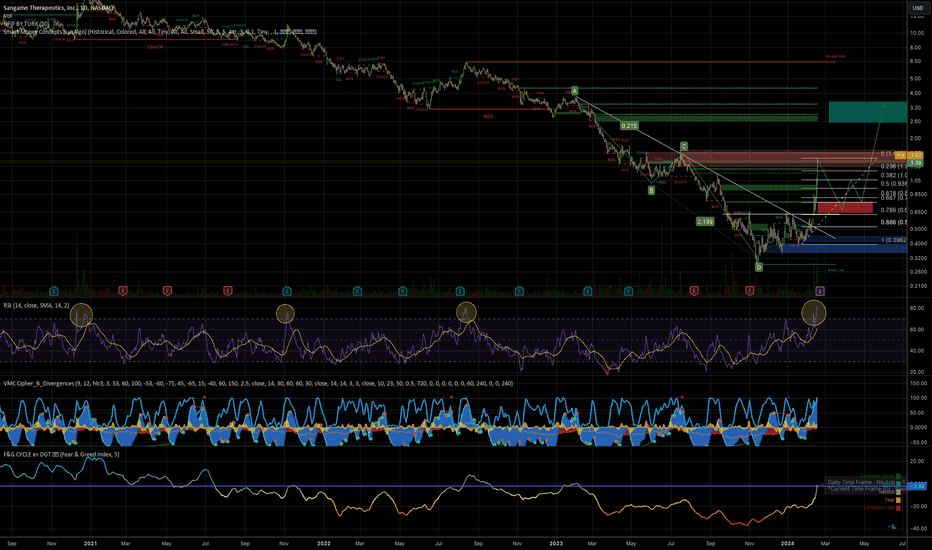Click the red earnings marker above May 2021
The height and width of the screenshot is (550, 932).
tap(168, 291)
